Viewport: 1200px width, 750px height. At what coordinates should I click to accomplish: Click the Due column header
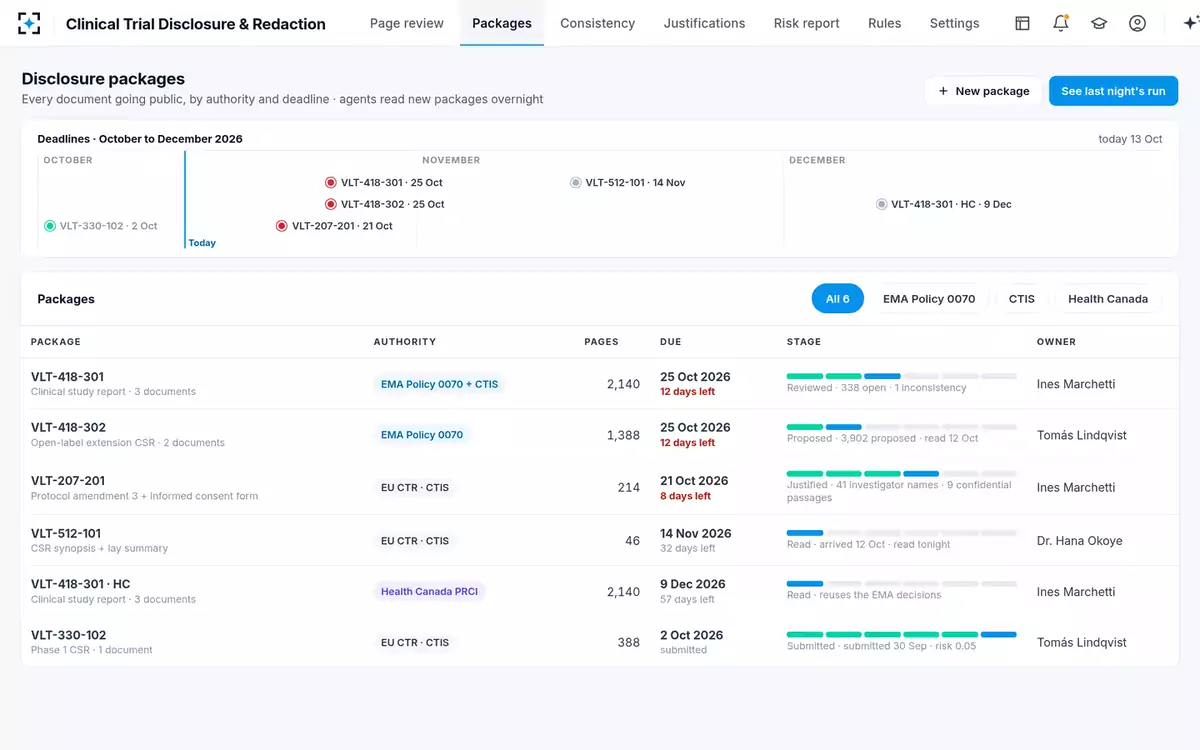tap(670, 342)
